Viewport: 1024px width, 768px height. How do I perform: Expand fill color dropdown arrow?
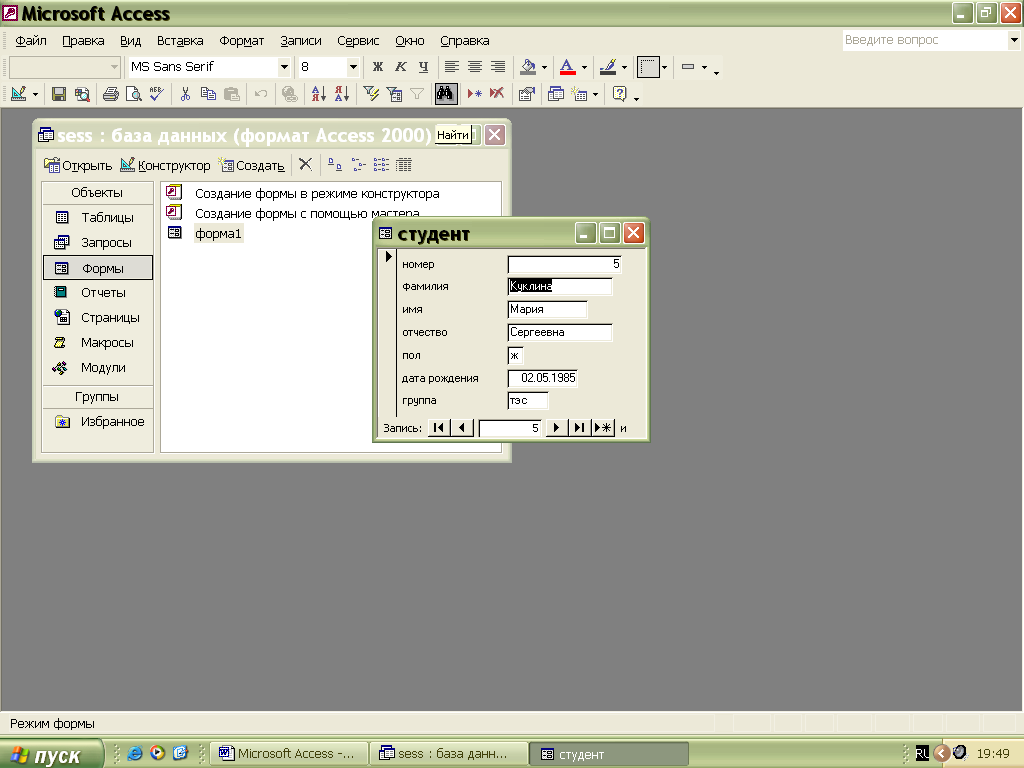tap(544, 67)
